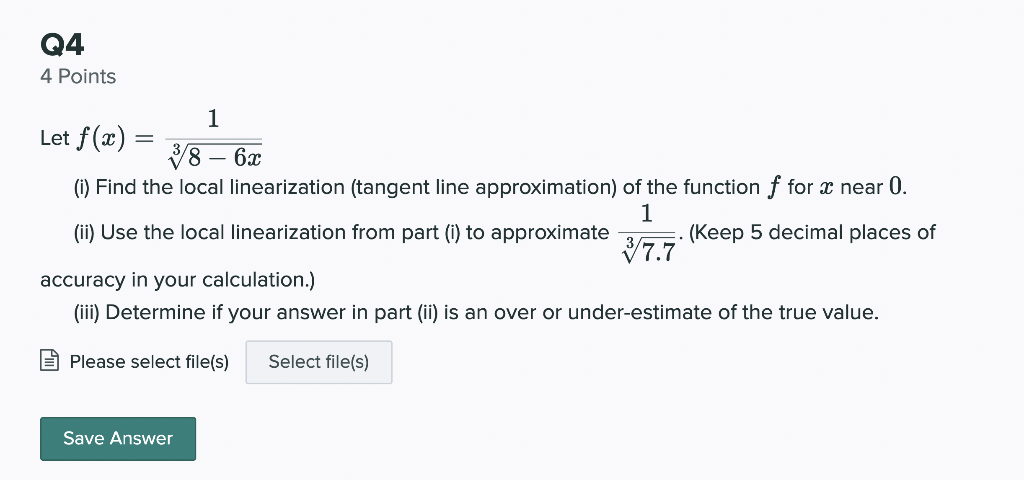Viewport: 1024px width, 480px height.
Task: Click the numerator 1 of the f(x) fraction
Action: point(212,119)
